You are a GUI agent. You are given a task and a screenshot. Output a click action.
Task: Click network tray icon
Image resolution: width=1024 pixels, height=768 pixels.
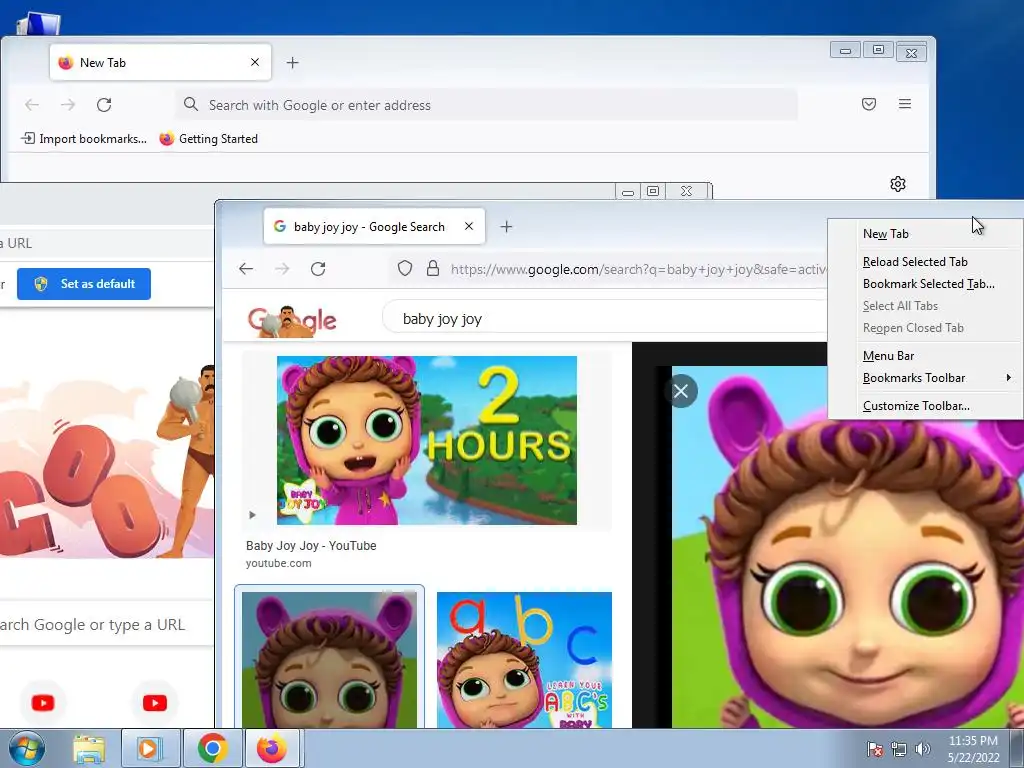coord(899,750)
